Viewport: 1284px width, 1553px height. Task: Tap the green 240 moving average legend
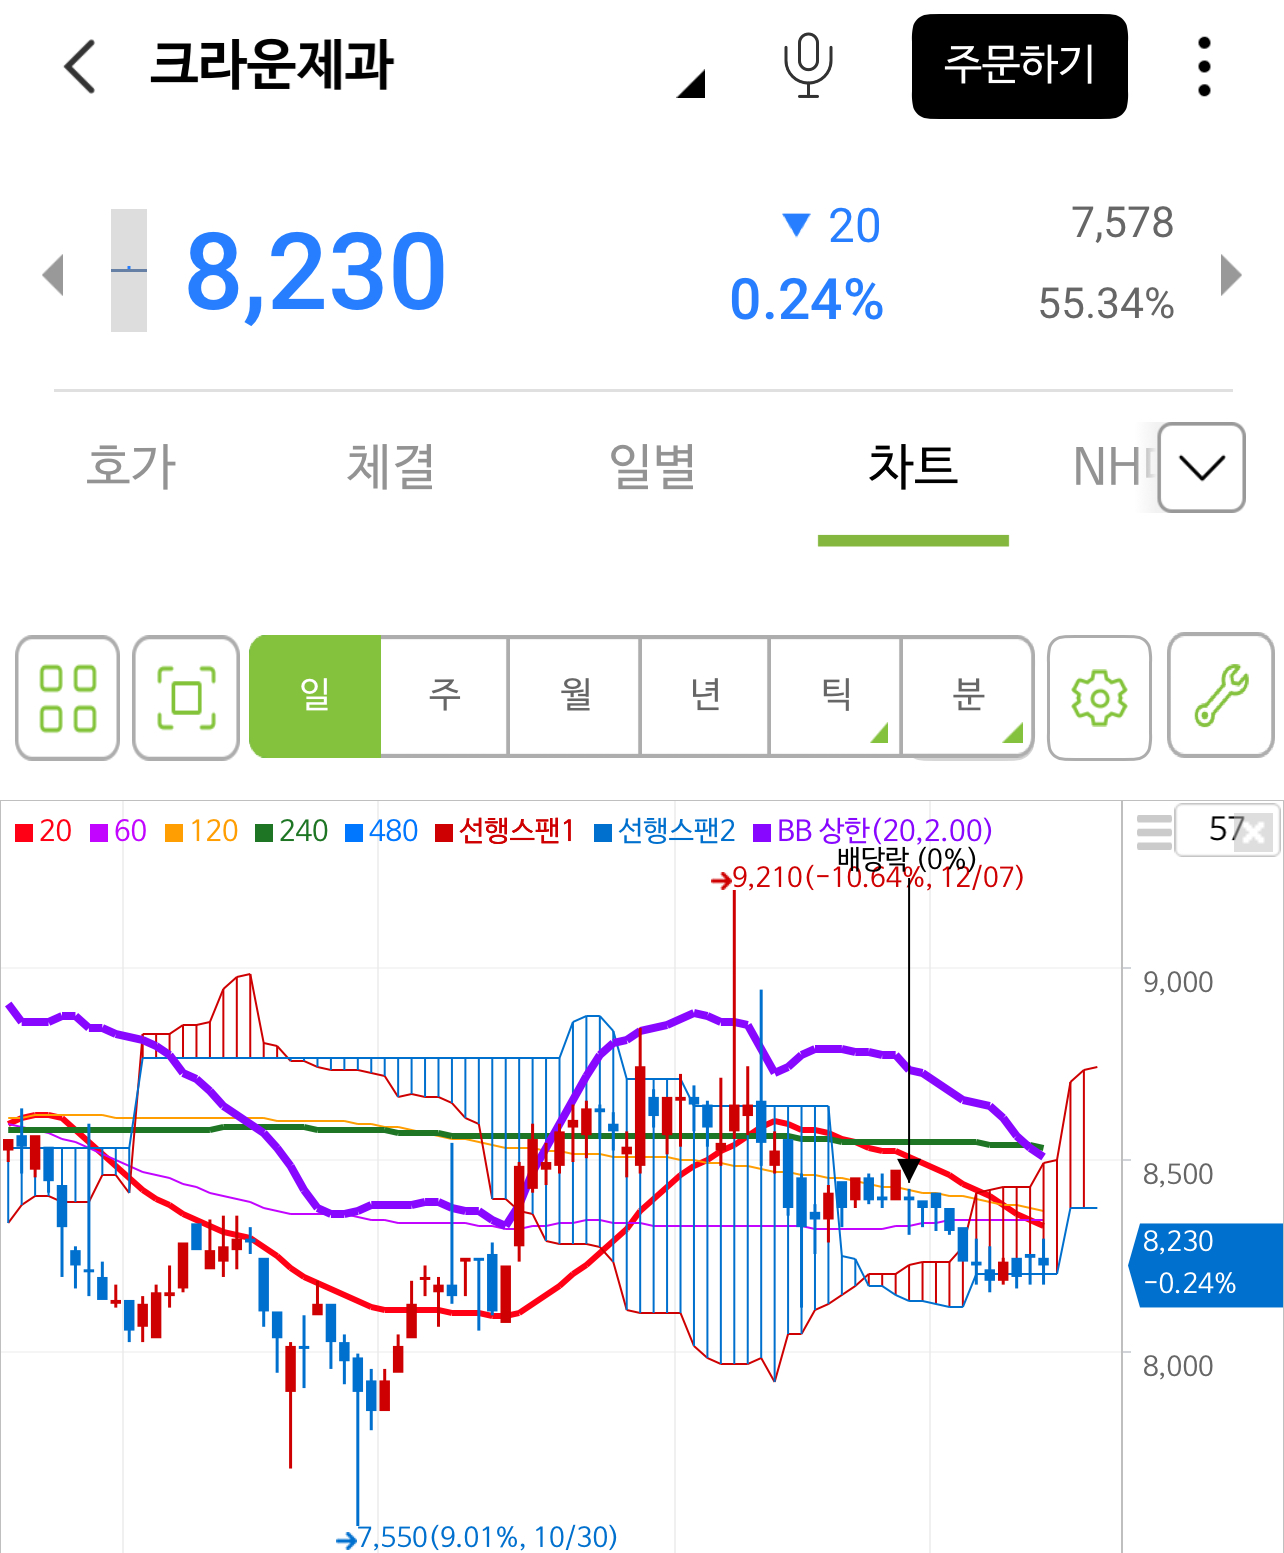click(x=292, y=831)
